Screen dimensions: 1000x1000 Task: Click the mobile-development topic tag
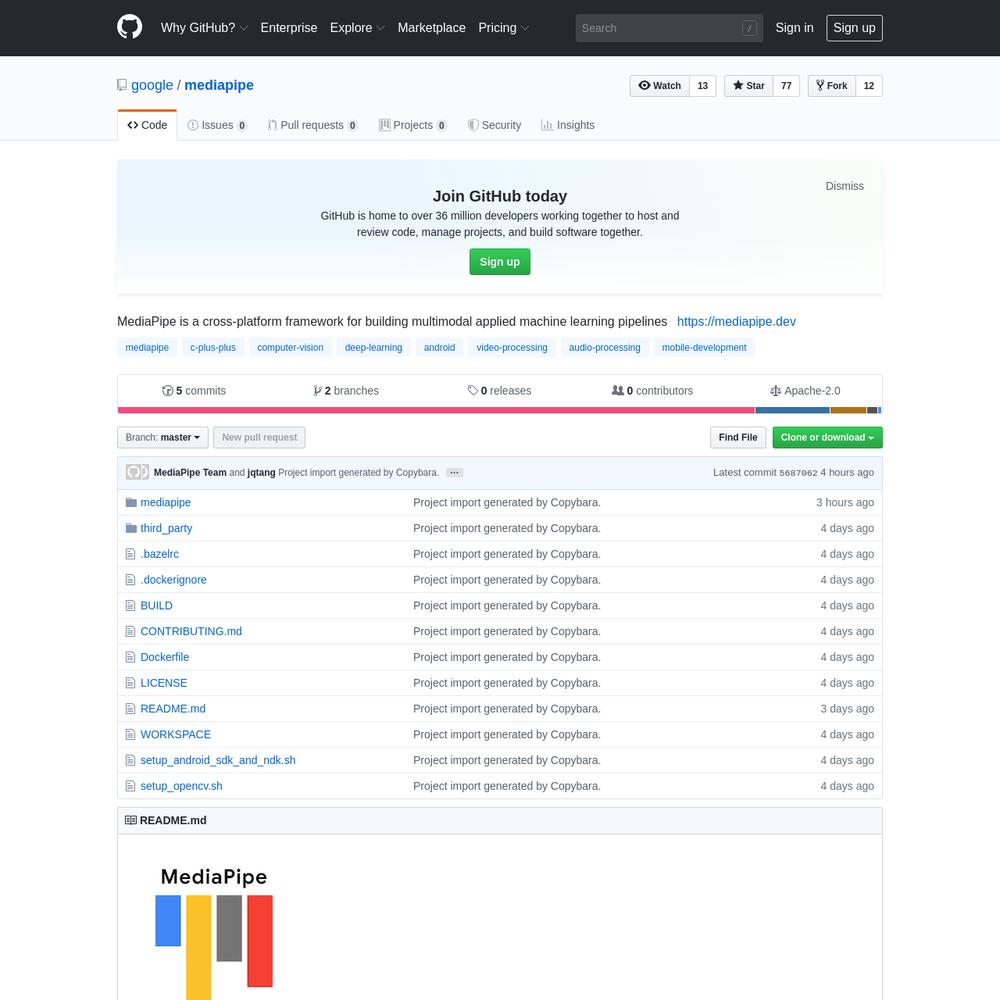tap(704, 348)
